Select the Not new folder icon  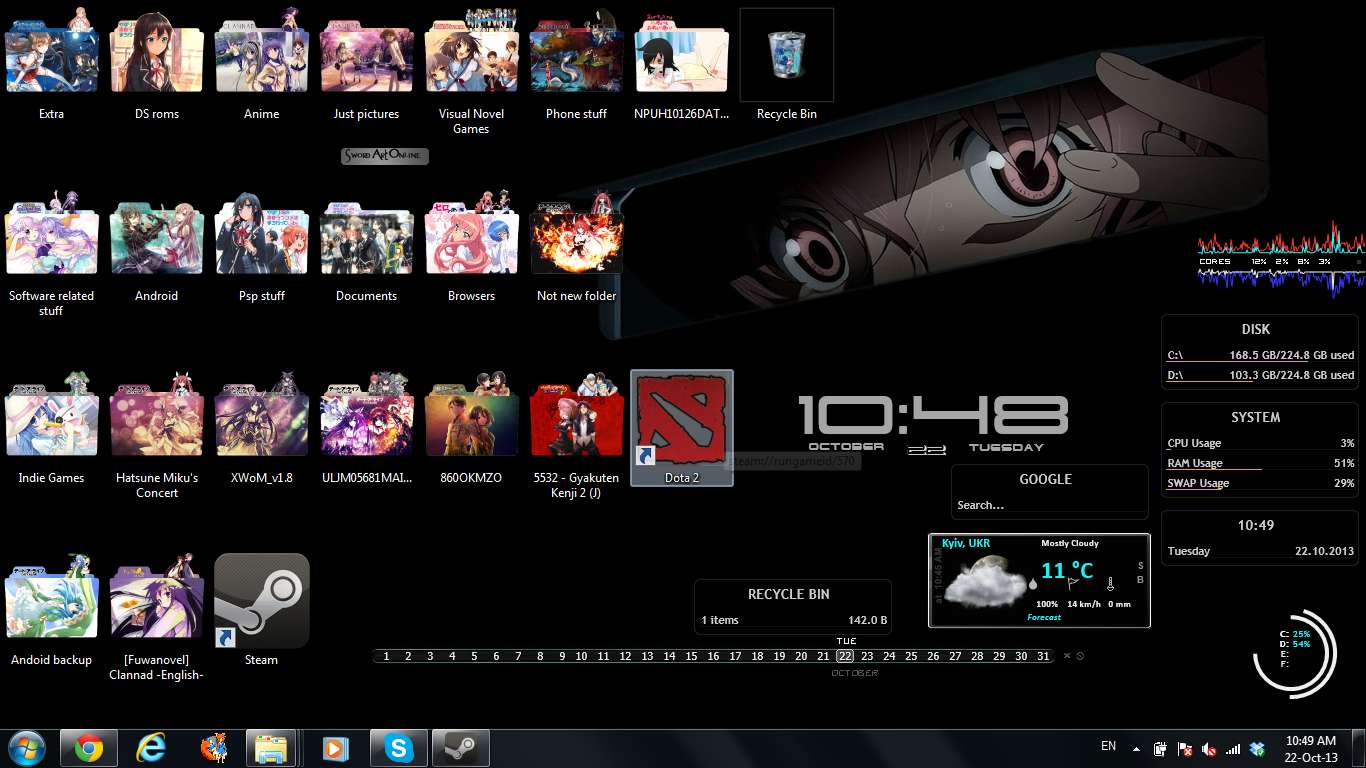click(576, 232)
